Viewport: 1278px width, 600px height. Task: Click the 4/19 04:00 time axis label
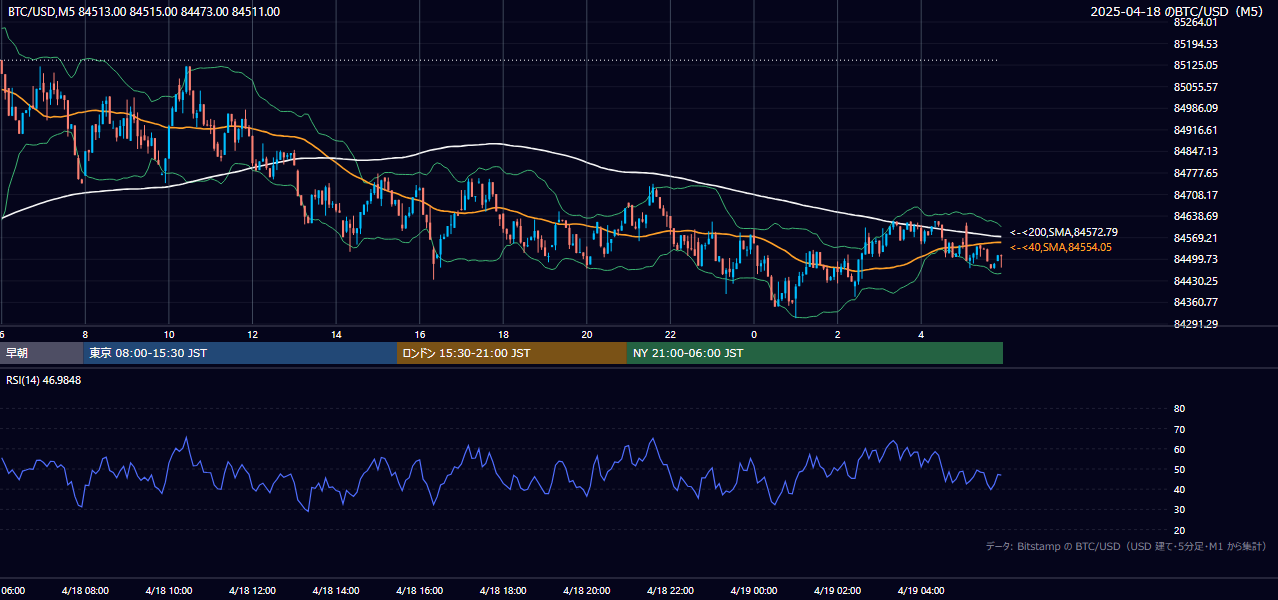[x=921, y=590]
